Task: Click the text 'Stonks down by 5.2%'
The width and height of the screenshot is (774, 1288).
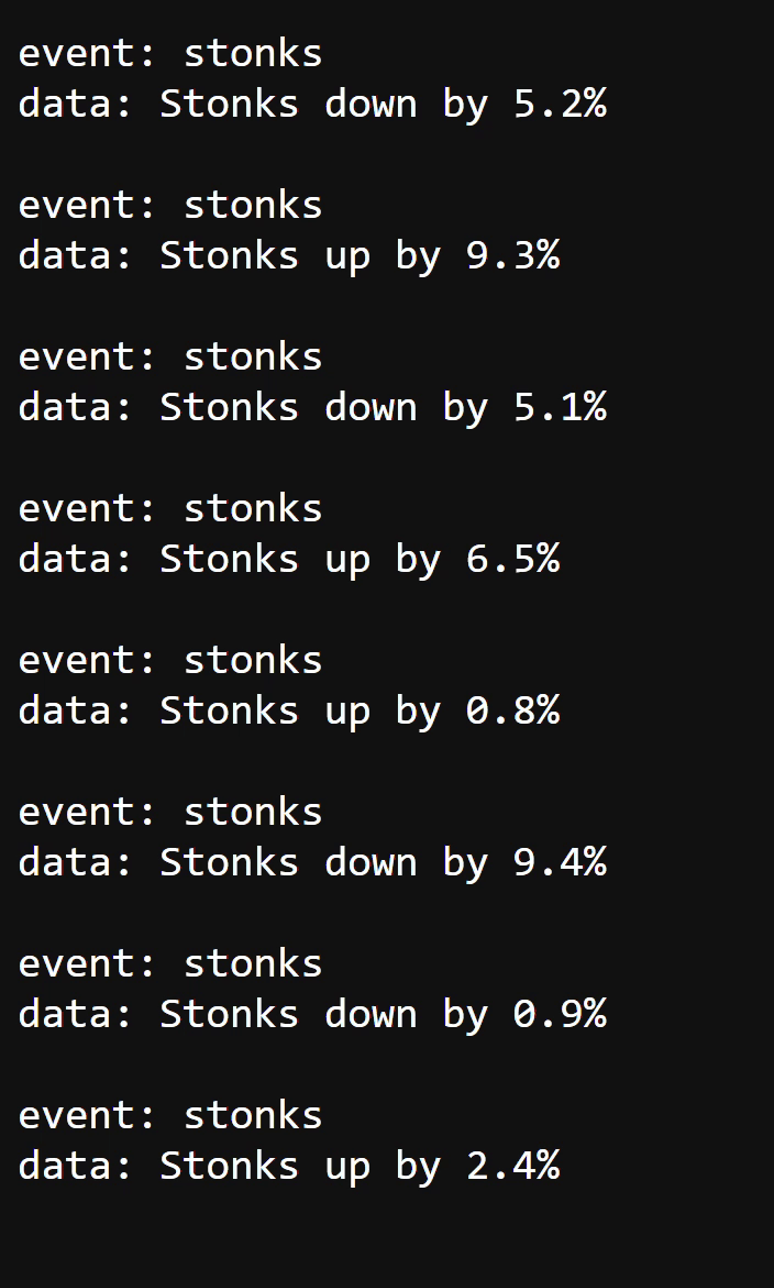Action: coord(382,104)
